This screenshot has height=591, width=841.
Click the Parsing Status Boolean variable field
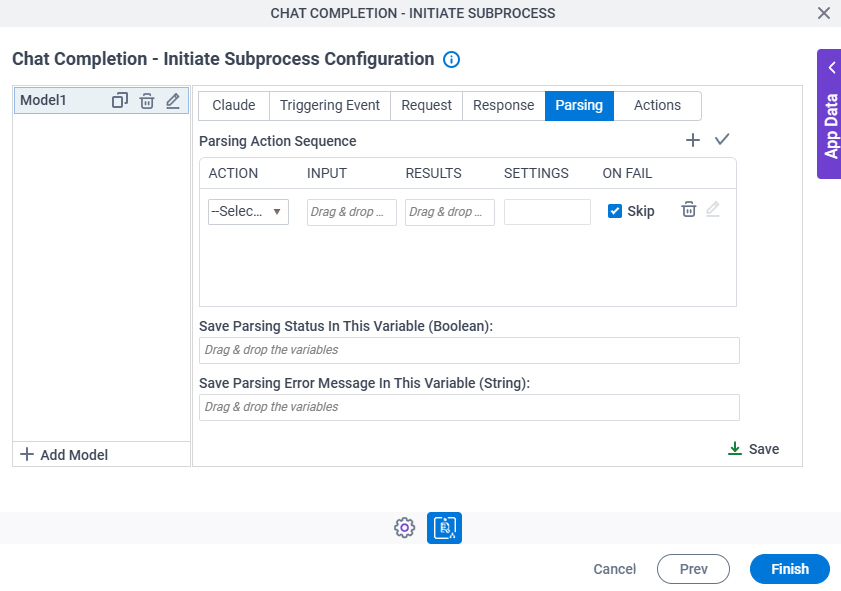469,350
